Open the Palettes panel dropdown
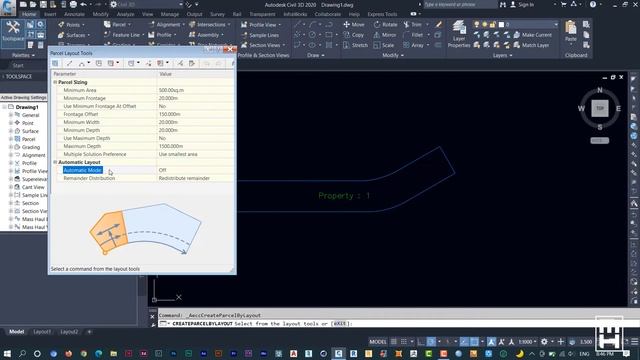640x360 pixels. tap(23, 55)
